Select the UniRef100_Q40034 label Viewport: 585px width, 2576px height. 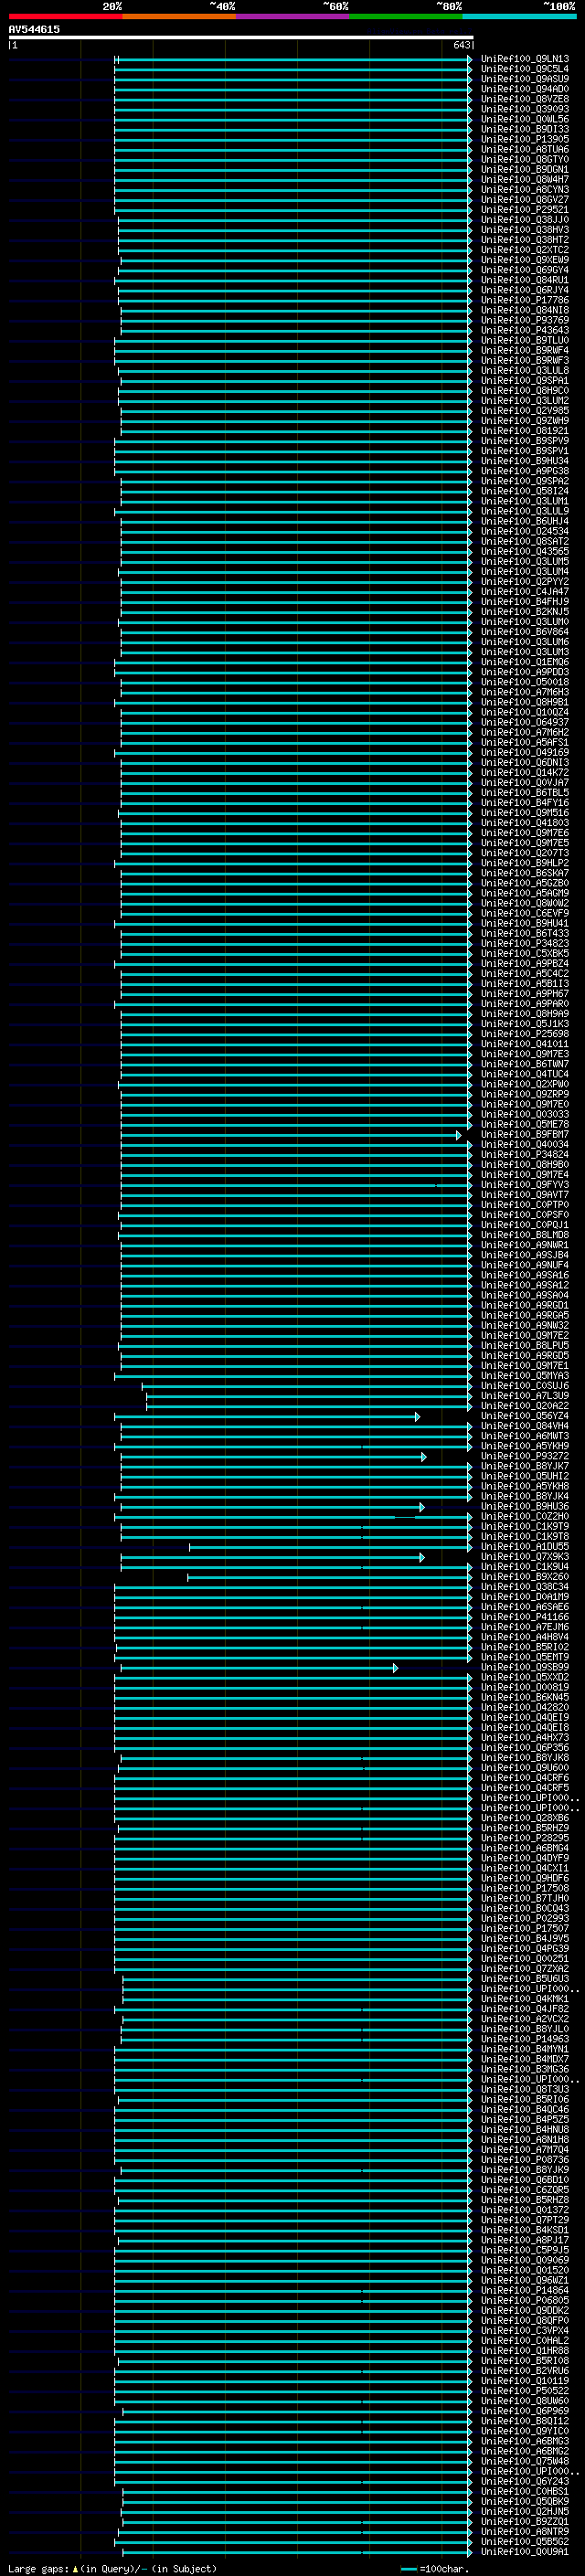tap(525, 1145)
